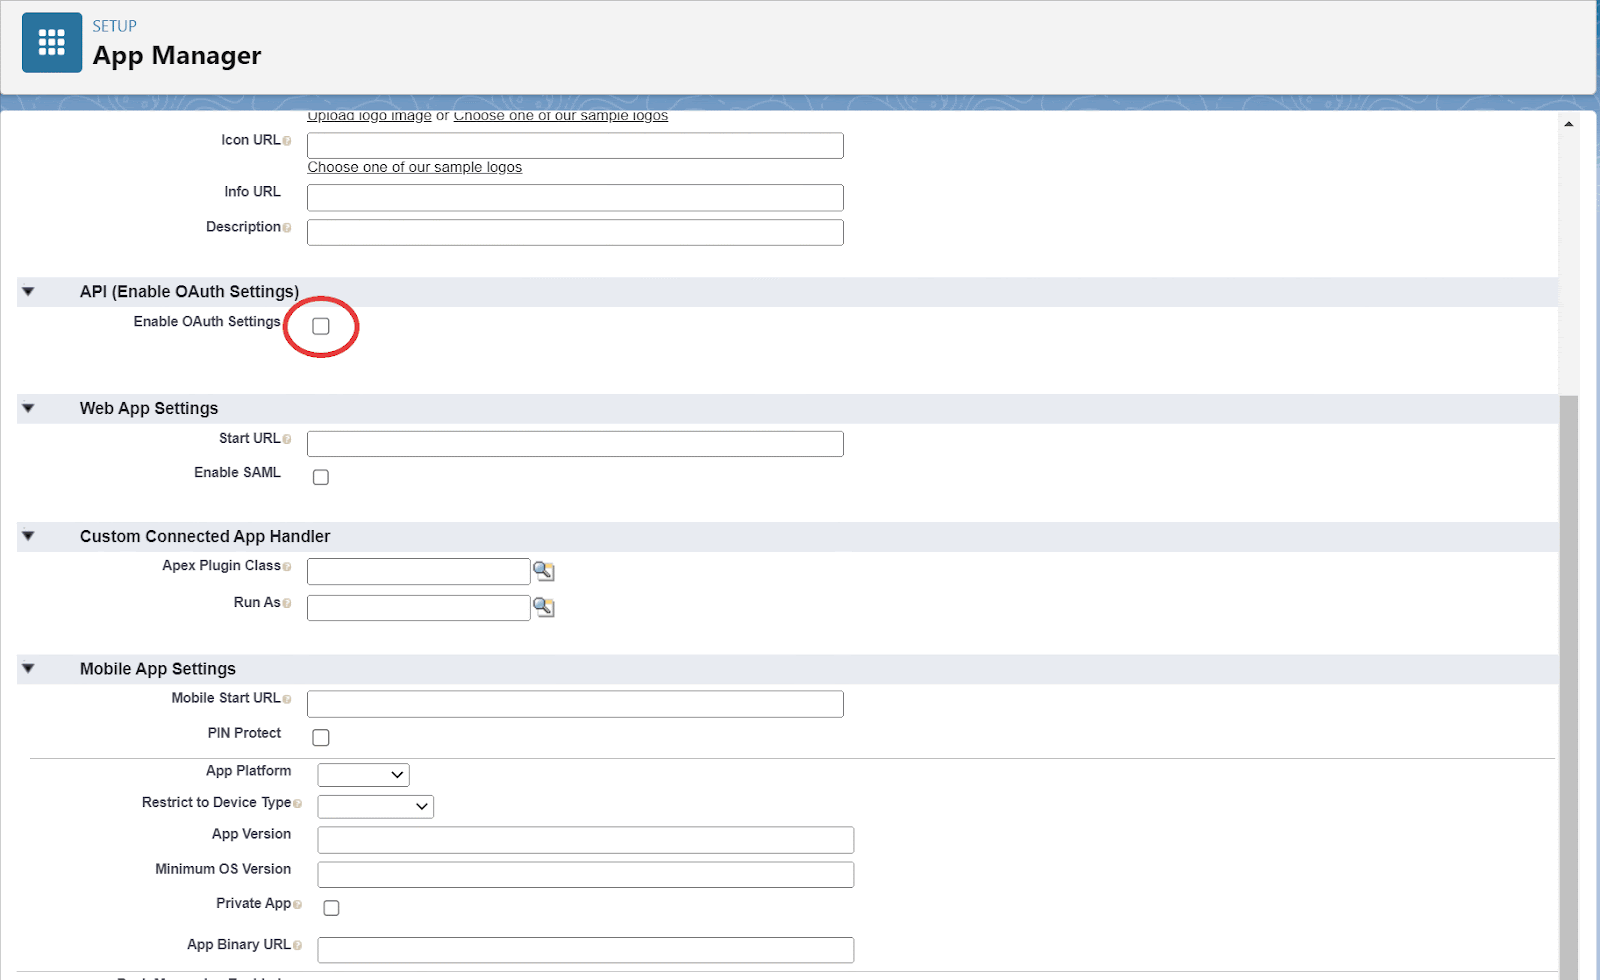1600x980 pixels.
Task: Tick the Private App checkbox
Action: [x=331, y=908]
